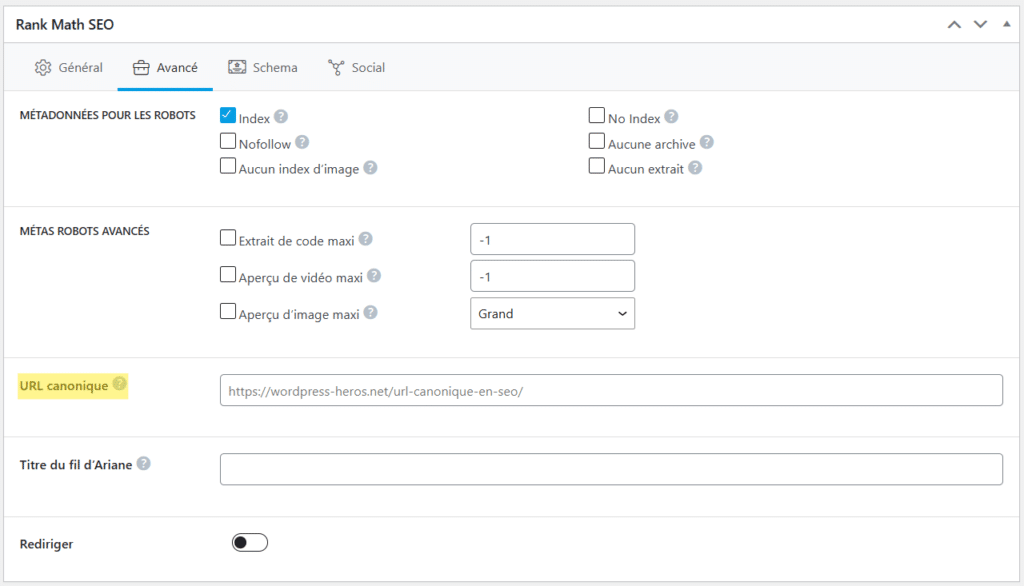
Task: Show help for Aperçu d'image maxi
Action: pyautogui.click(x=370, y=312)
